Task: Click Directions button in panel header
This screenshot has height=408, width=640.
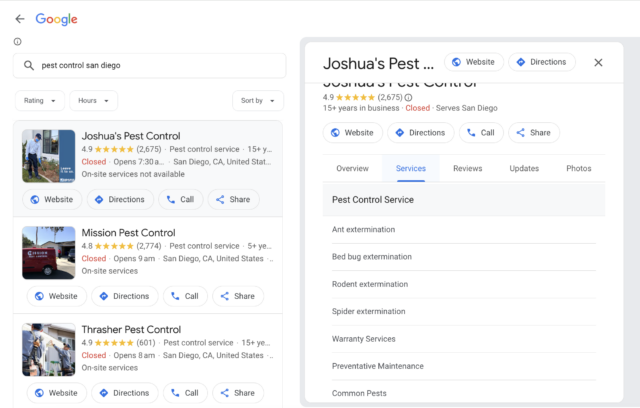Action: [540, 62]
